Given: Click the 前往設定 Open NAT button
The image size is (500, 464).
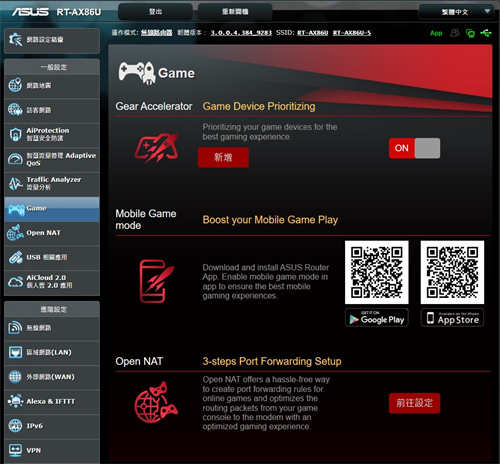Looking at the screenshot, I should pyautogui.click(x=414, y=403).
